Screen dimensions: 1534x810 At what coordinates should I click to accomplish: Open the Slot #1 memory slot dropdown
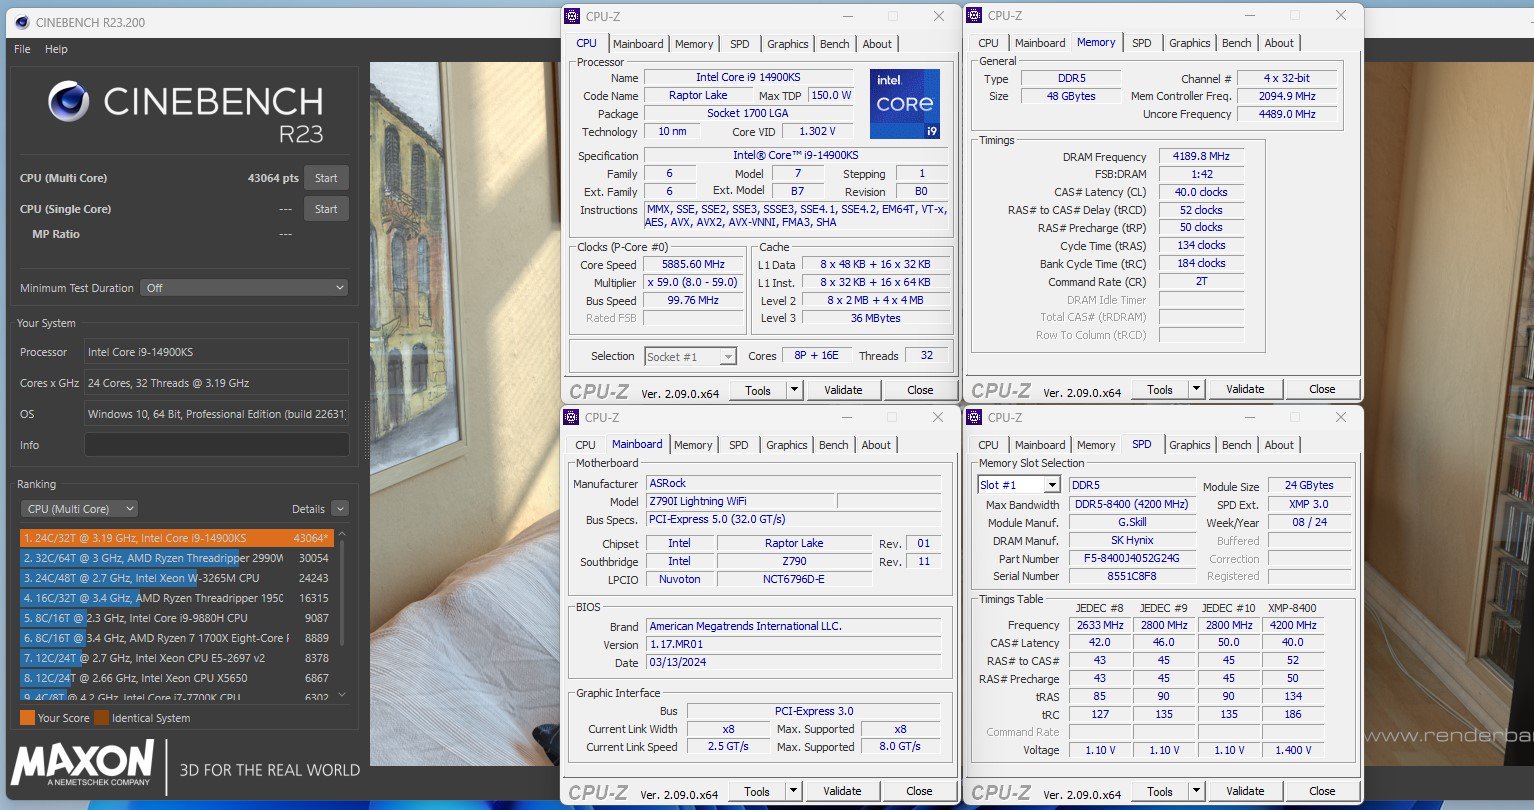click(1018, 485)
